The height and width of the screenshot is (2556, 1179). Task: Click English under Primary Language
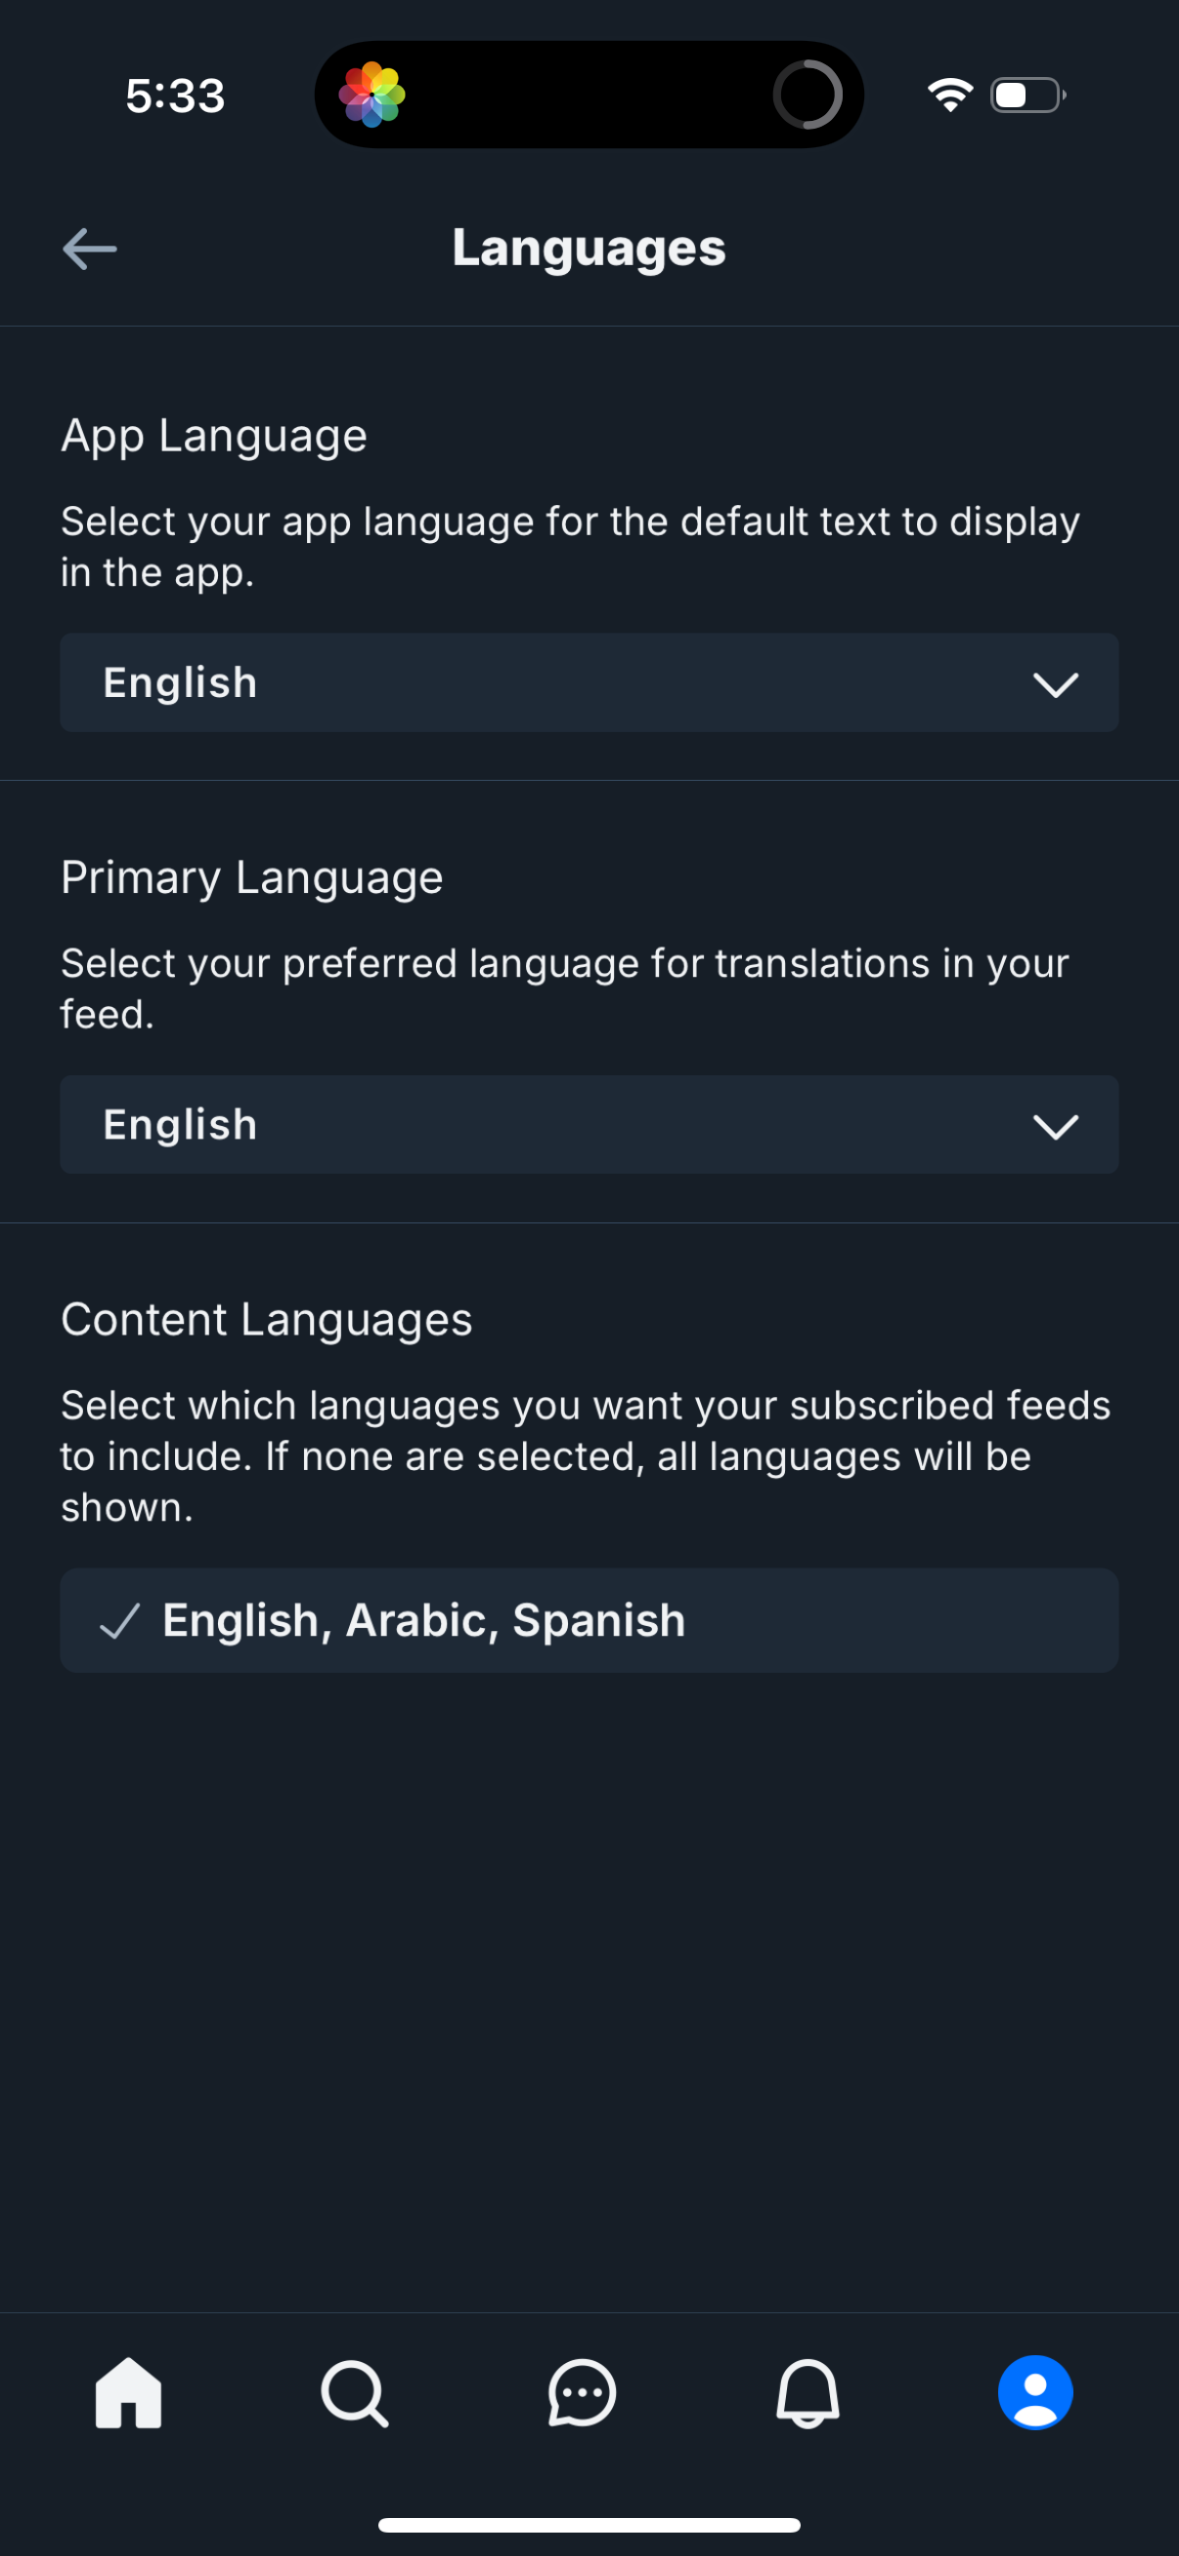coord(179,1125)
